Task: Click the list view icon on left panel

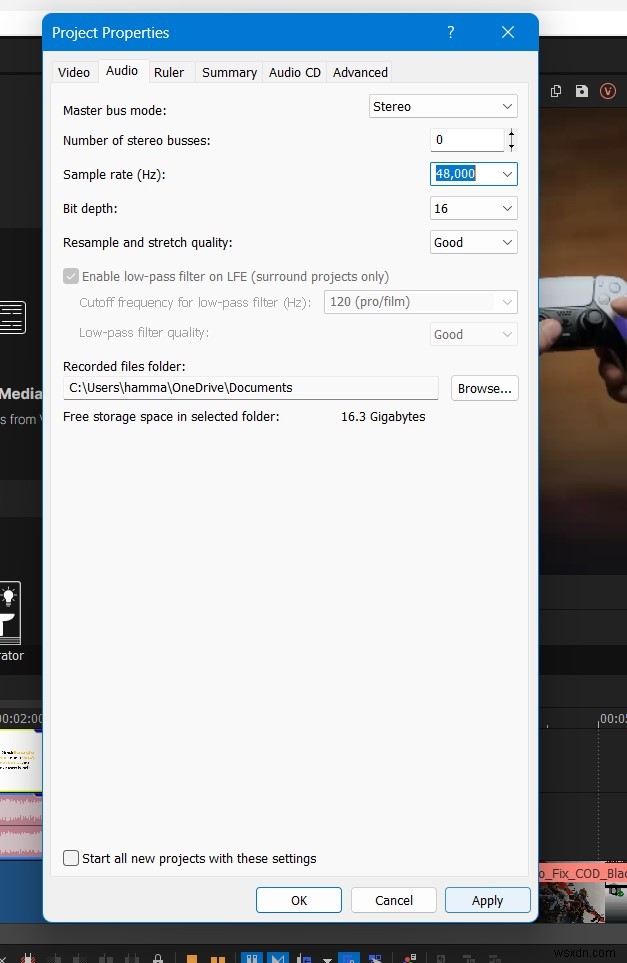Action: tap(12, 318)
